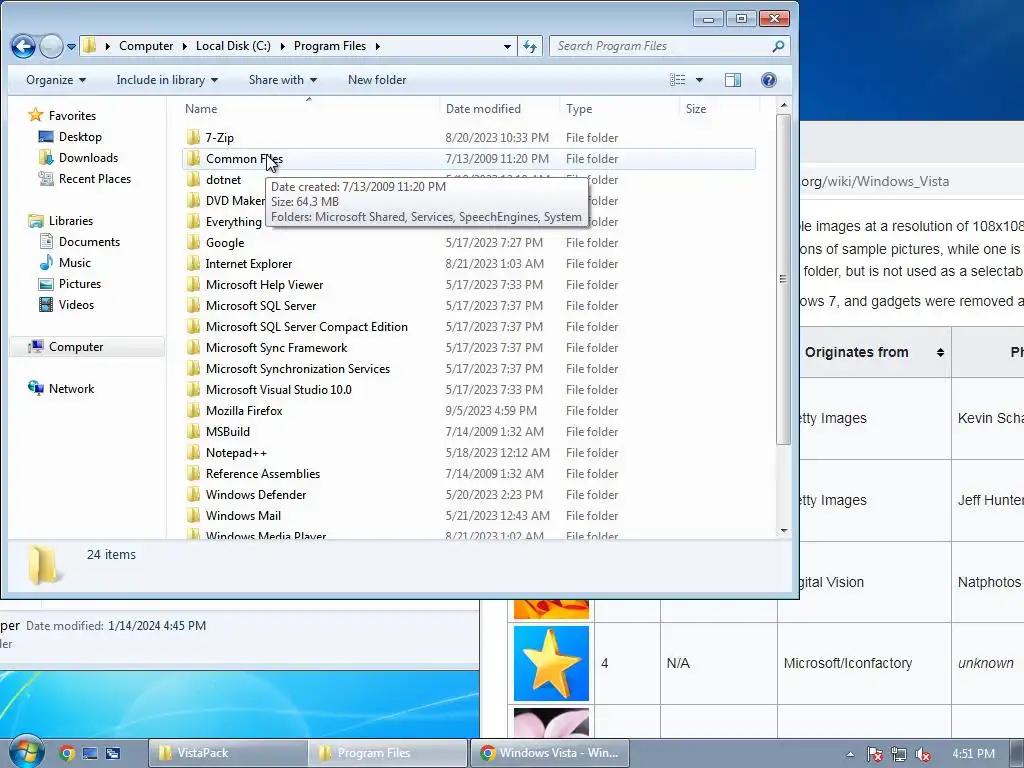The image size is (1024, 768).
Task: Select the Google folder icon
Action: click(193, 242)
